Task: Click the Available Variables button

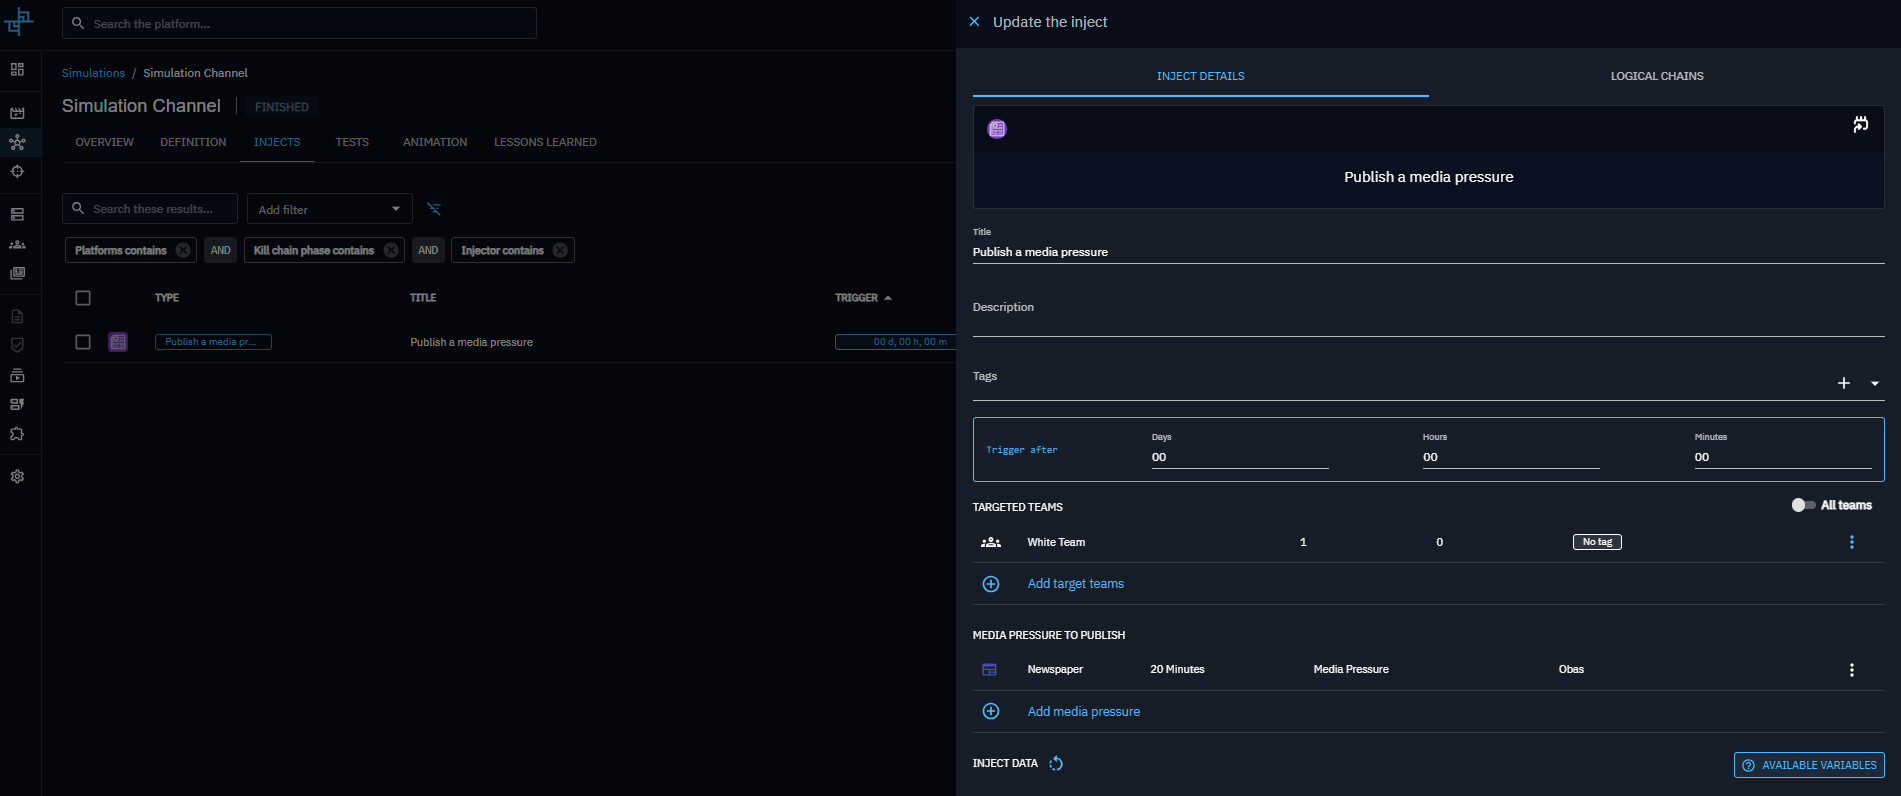Action: pyautogui.click(x=1808, y=765)
